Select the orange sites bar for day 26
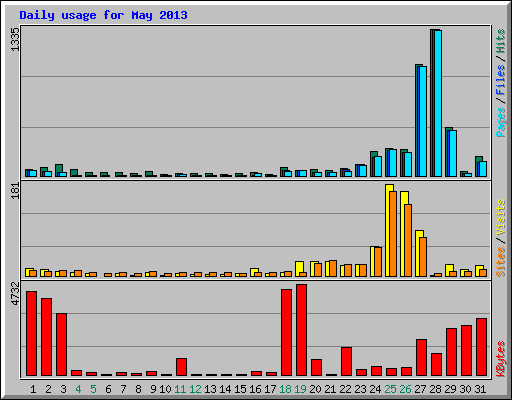 (408, 240)
